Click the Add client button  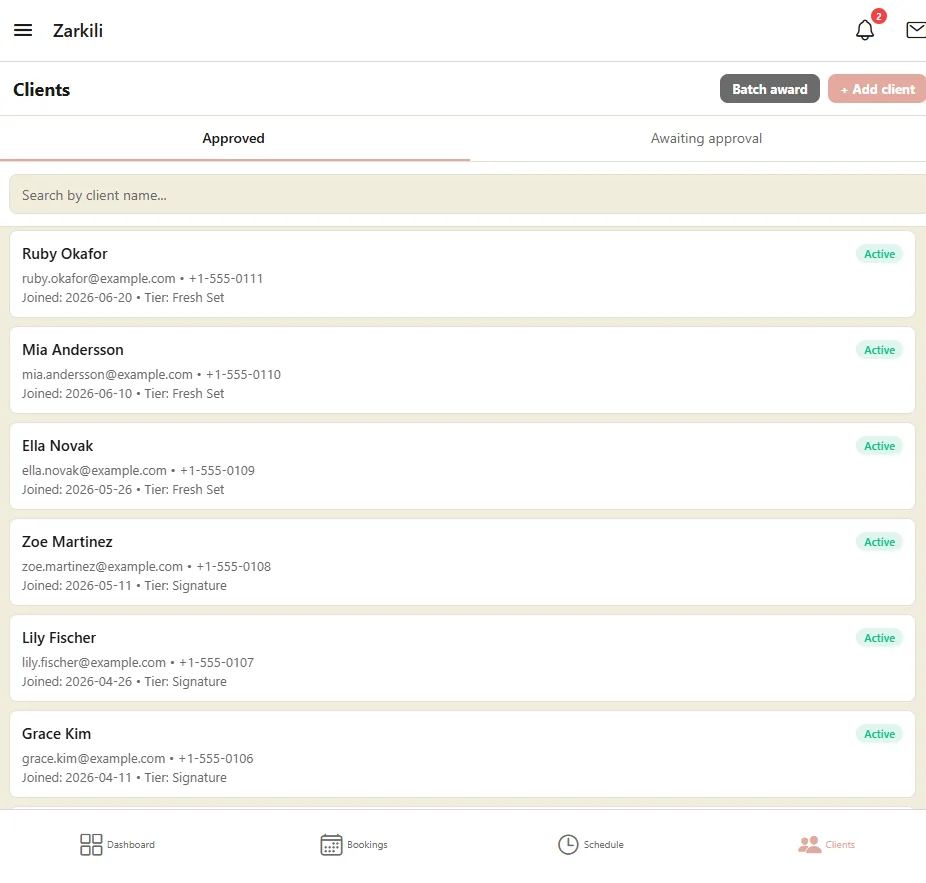pyautogui.click(x=877, y=89)
